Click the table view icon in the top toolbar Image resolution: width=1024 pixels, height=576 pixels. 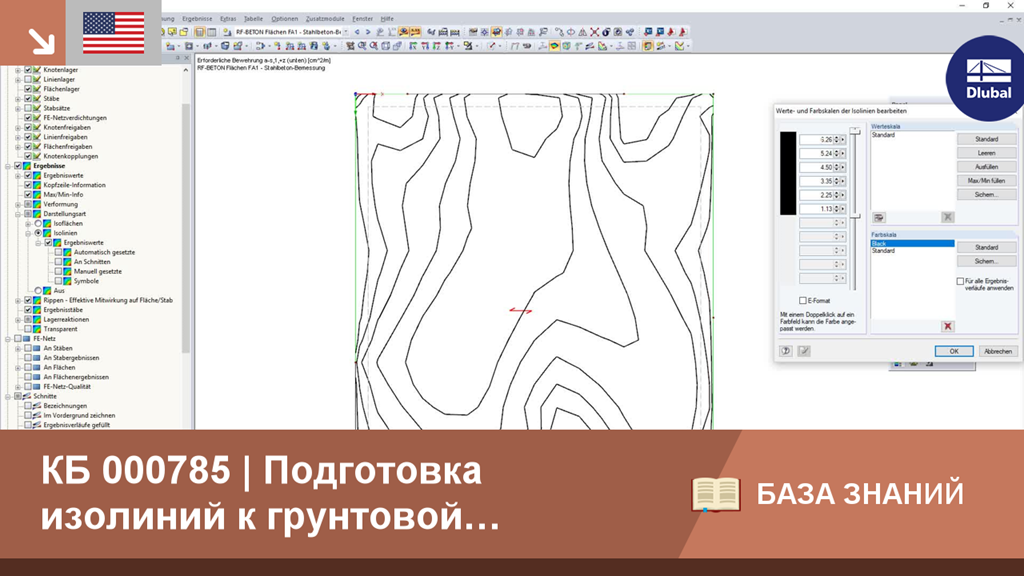click(x=212, y=31)
